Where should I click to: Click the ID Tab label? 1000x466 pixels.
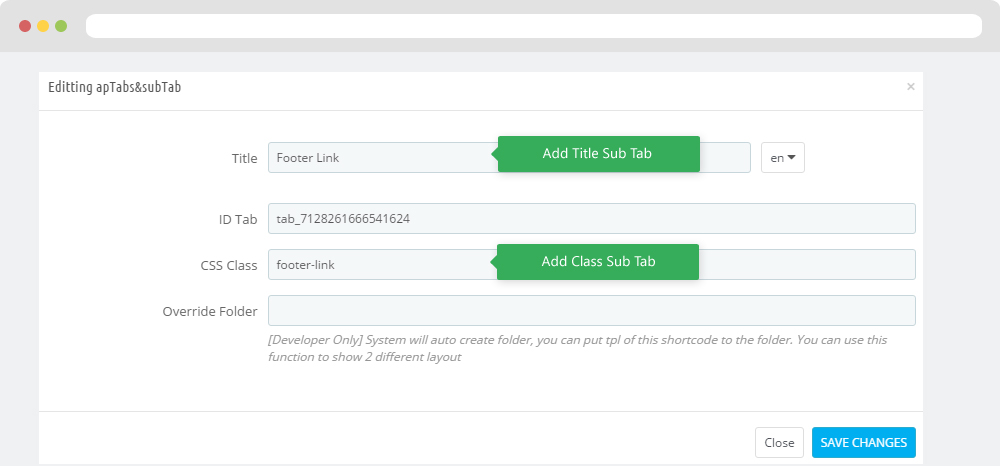[x=238, y=219]
